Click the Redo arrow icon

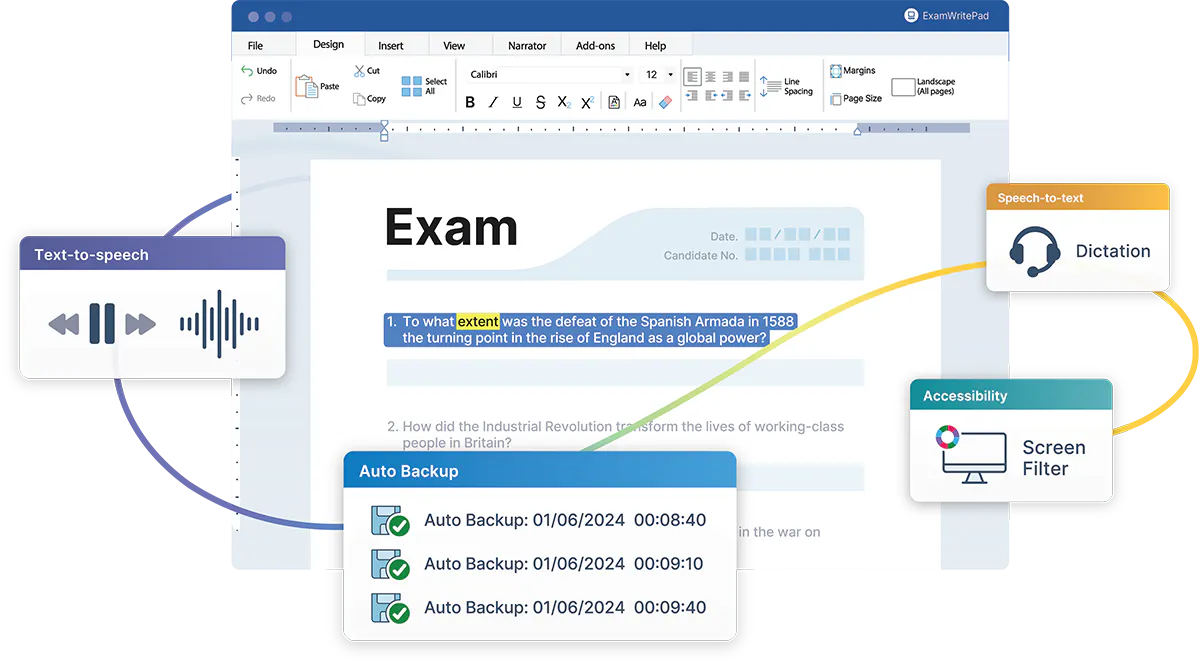[247, 98]
